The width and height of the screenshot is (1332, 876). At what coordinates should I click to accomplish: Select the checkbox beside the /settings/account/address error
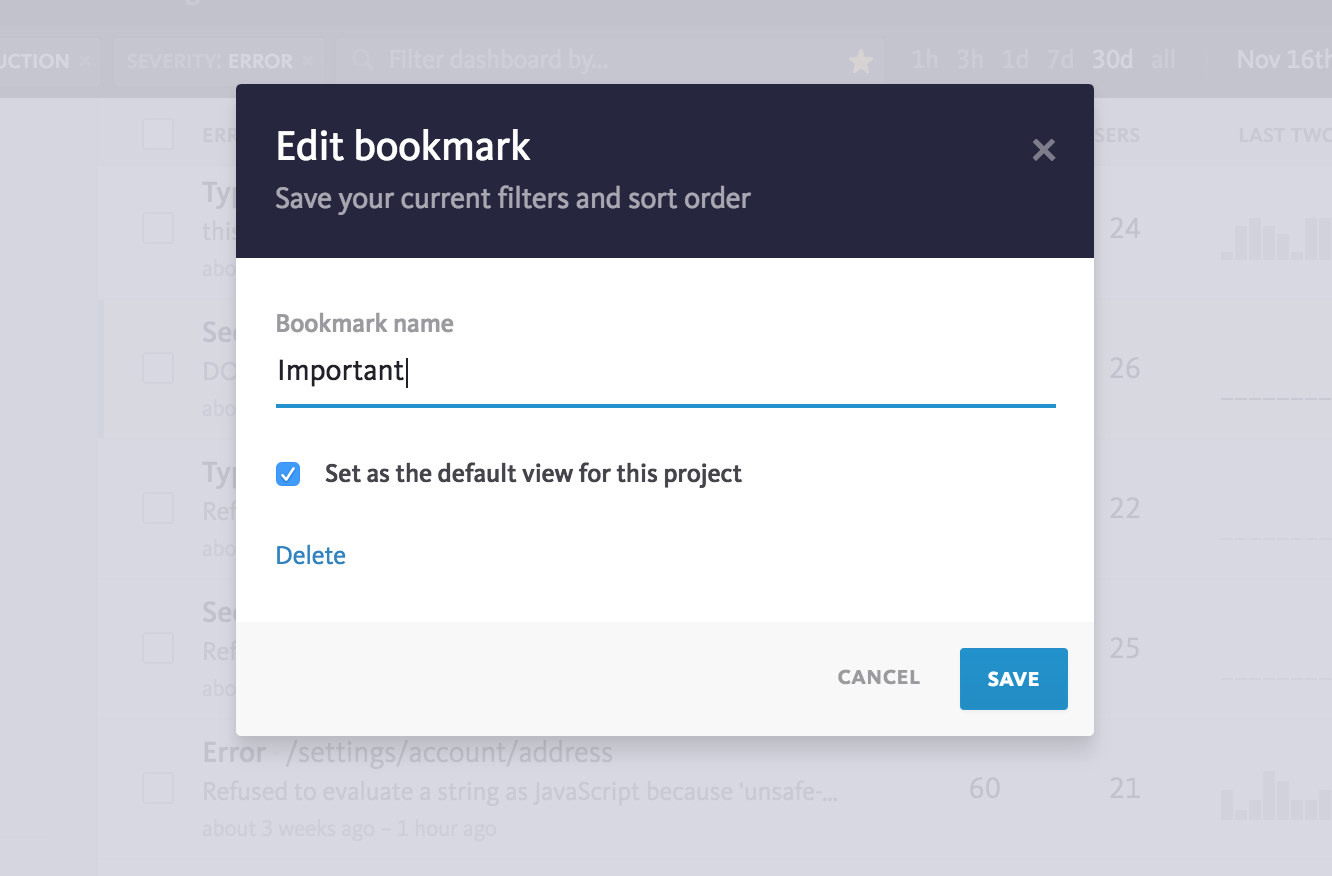point(158,788)
